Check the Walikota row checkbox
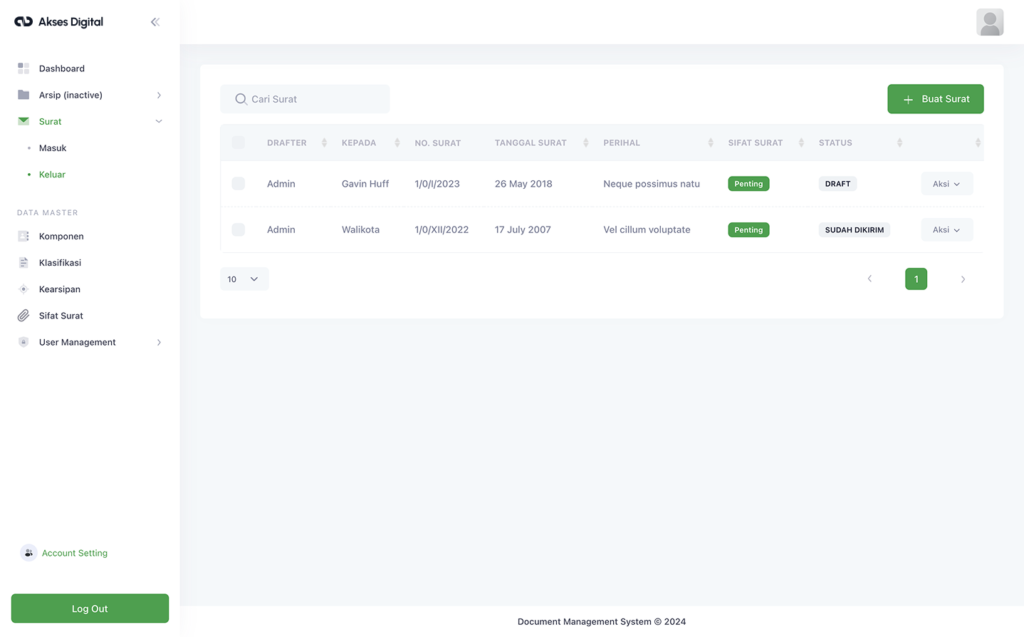The image size is (1024, 637). 238,230
